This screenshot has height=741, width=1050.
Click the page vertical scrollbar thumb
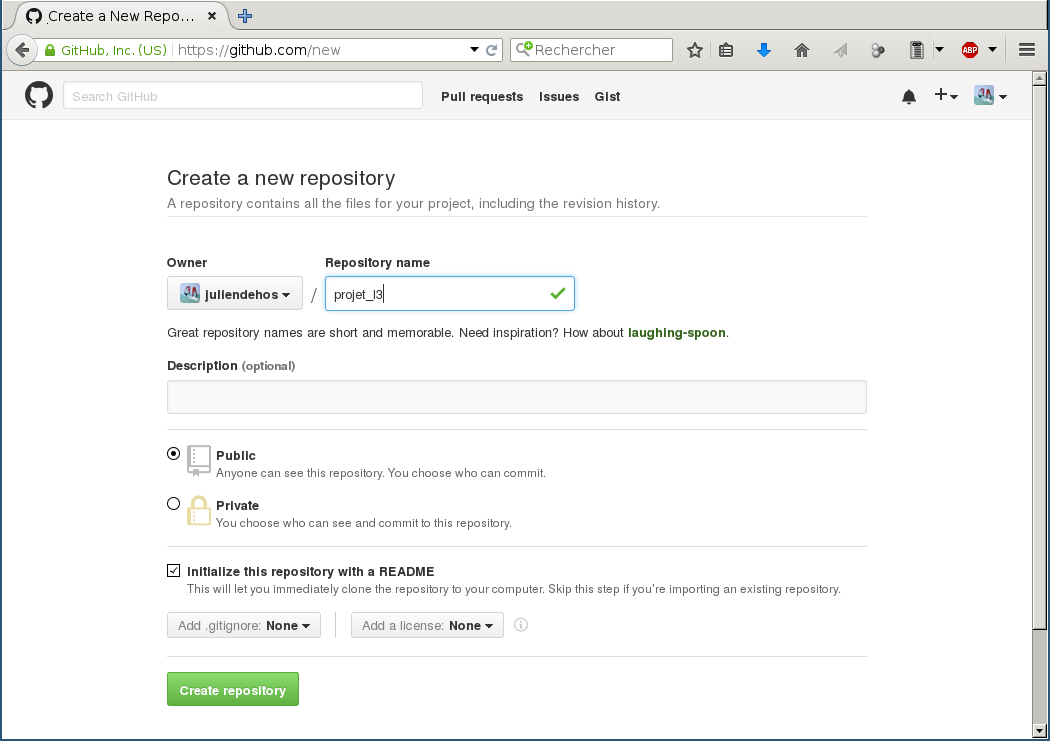click(x=1039, y=357)
